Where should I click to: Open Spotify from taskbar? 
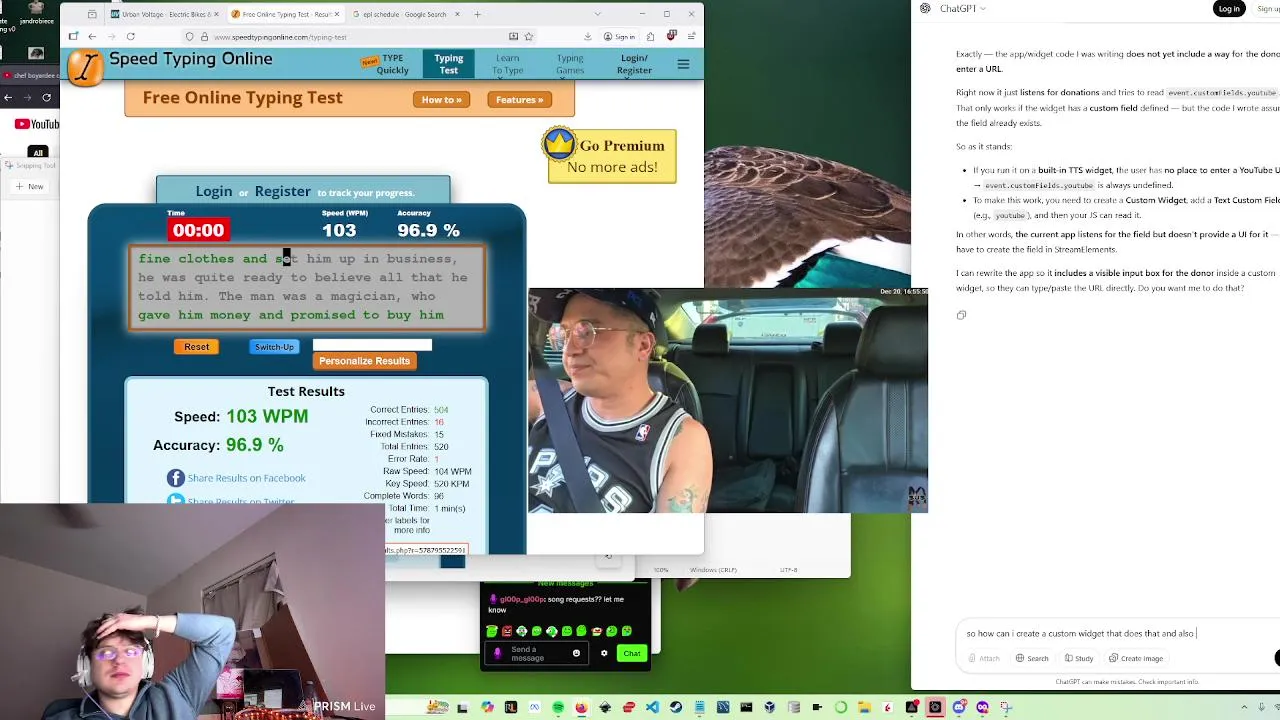(x=558, y=707)
